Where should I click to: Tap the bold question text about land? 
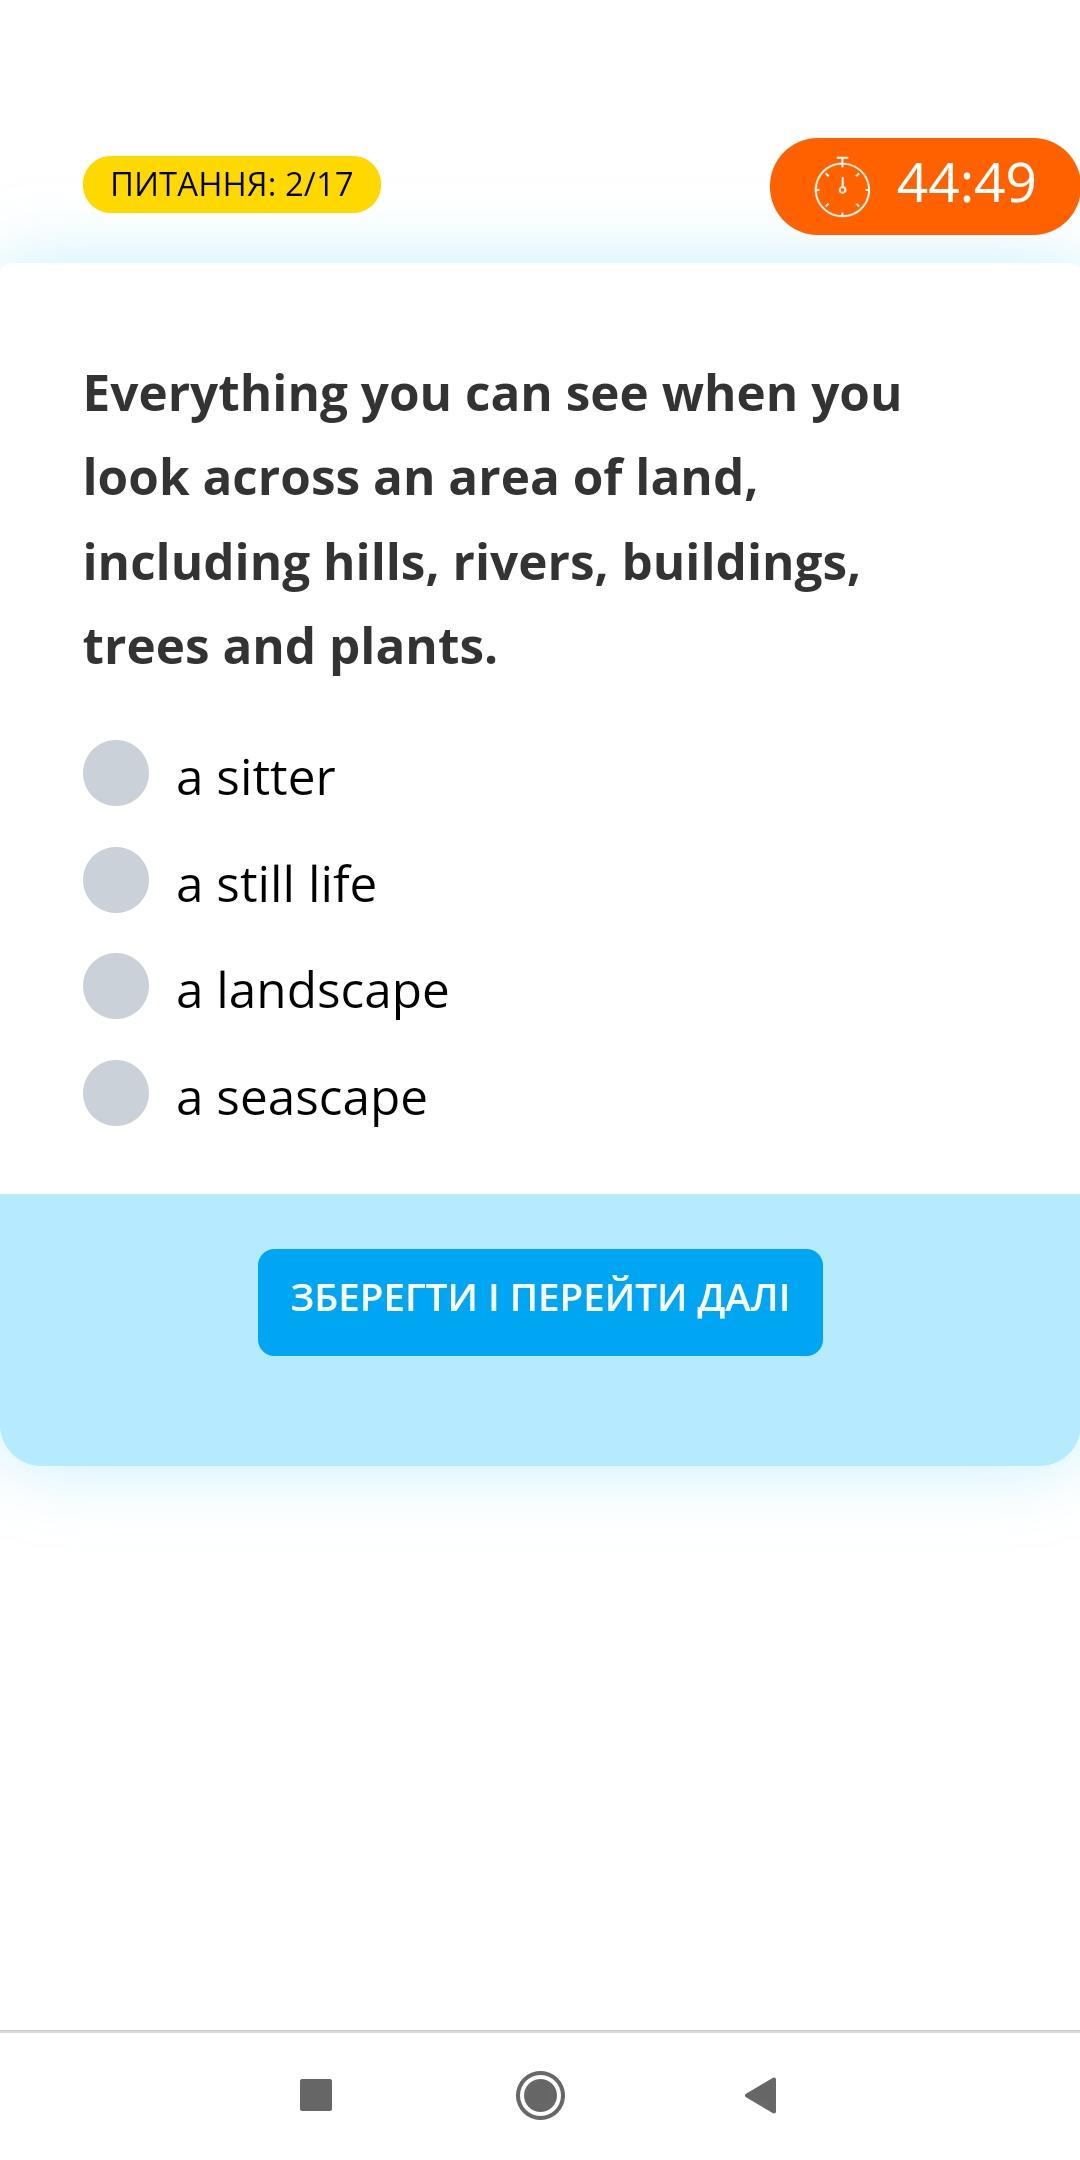(x=492, y=519)
